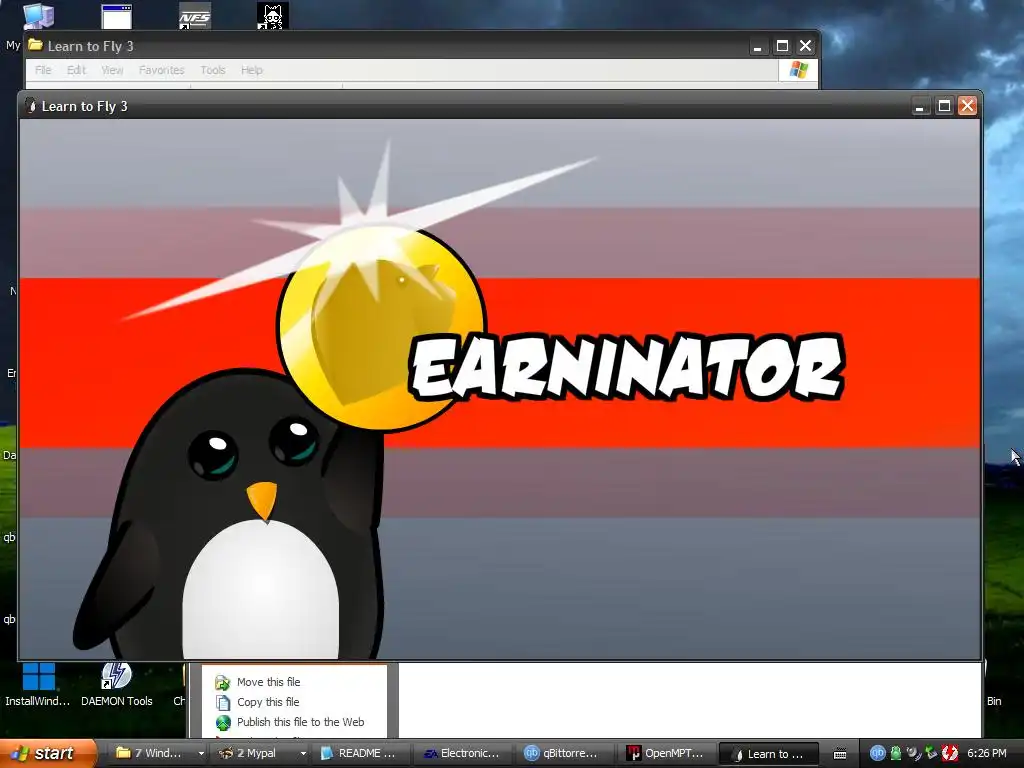
Task: Click the penguin icon in game title bar
Action: coord(31,106)
